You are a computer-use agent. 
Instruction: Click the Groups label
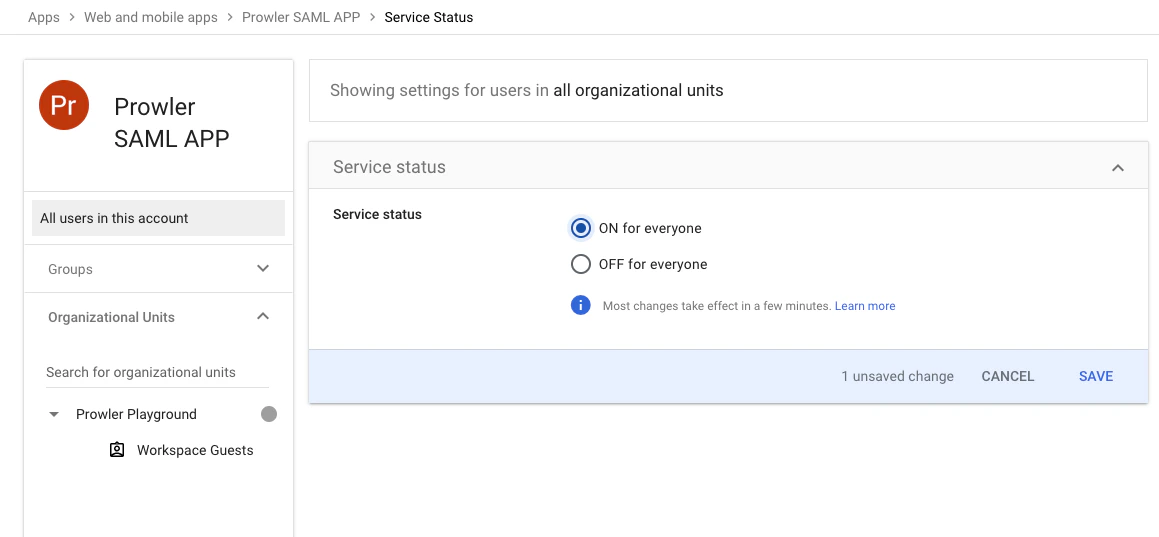tap(70, 269)
